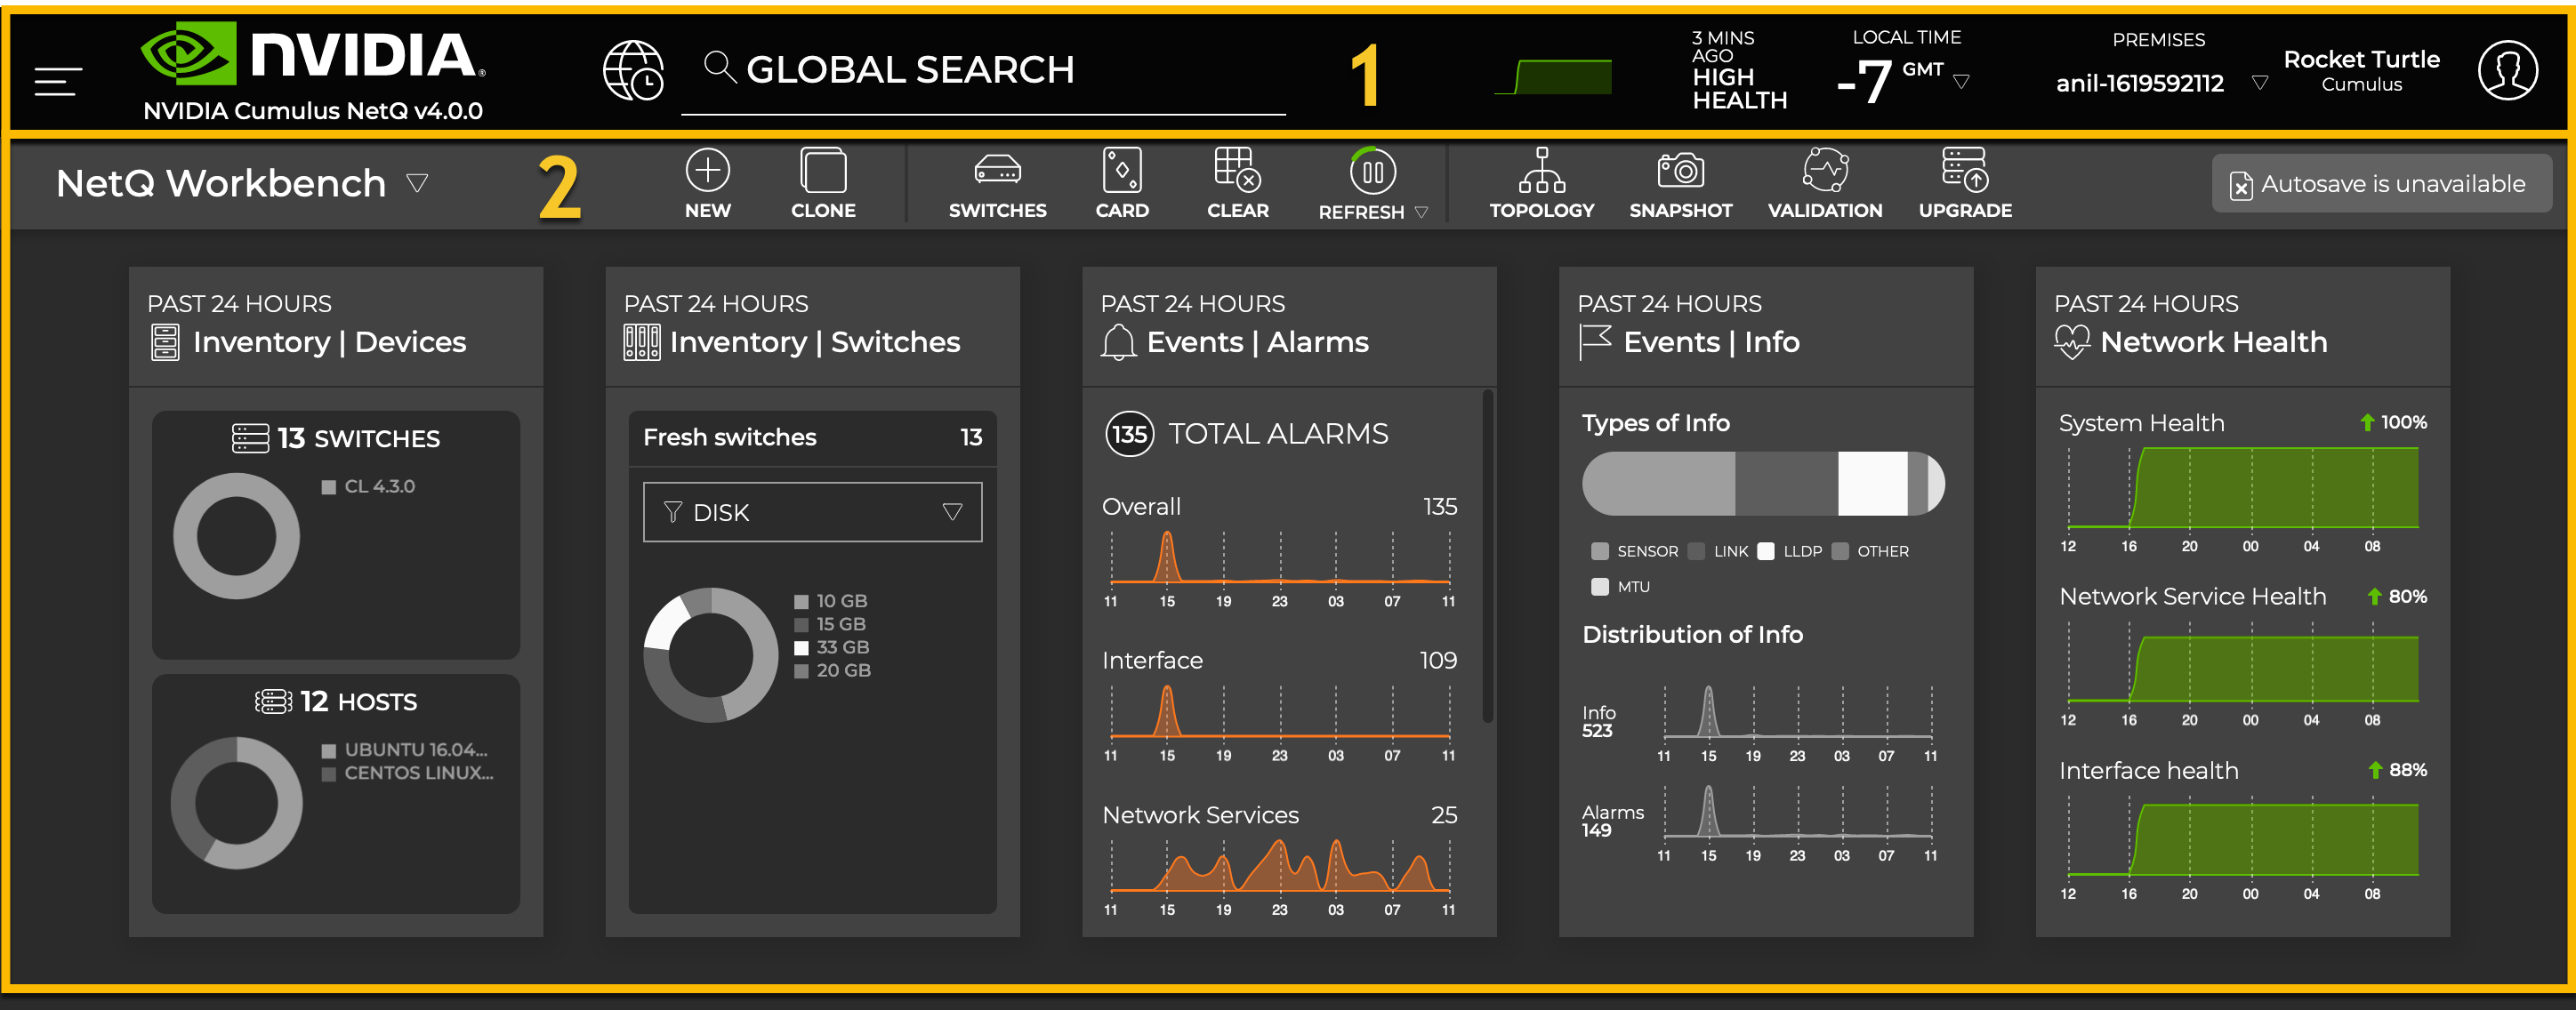Click the New workbench icon
2576x1010 pixels.
point(707,171)
